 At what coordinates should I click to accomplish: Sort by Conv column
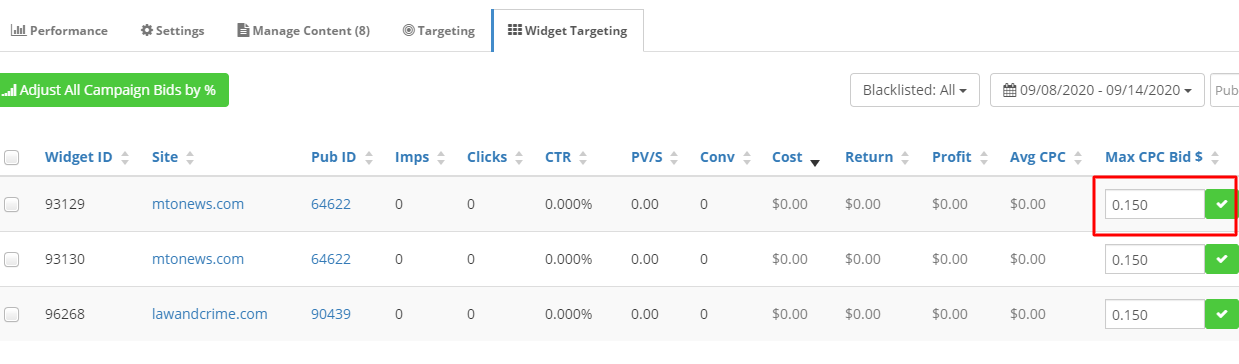(x=724, y=157)
